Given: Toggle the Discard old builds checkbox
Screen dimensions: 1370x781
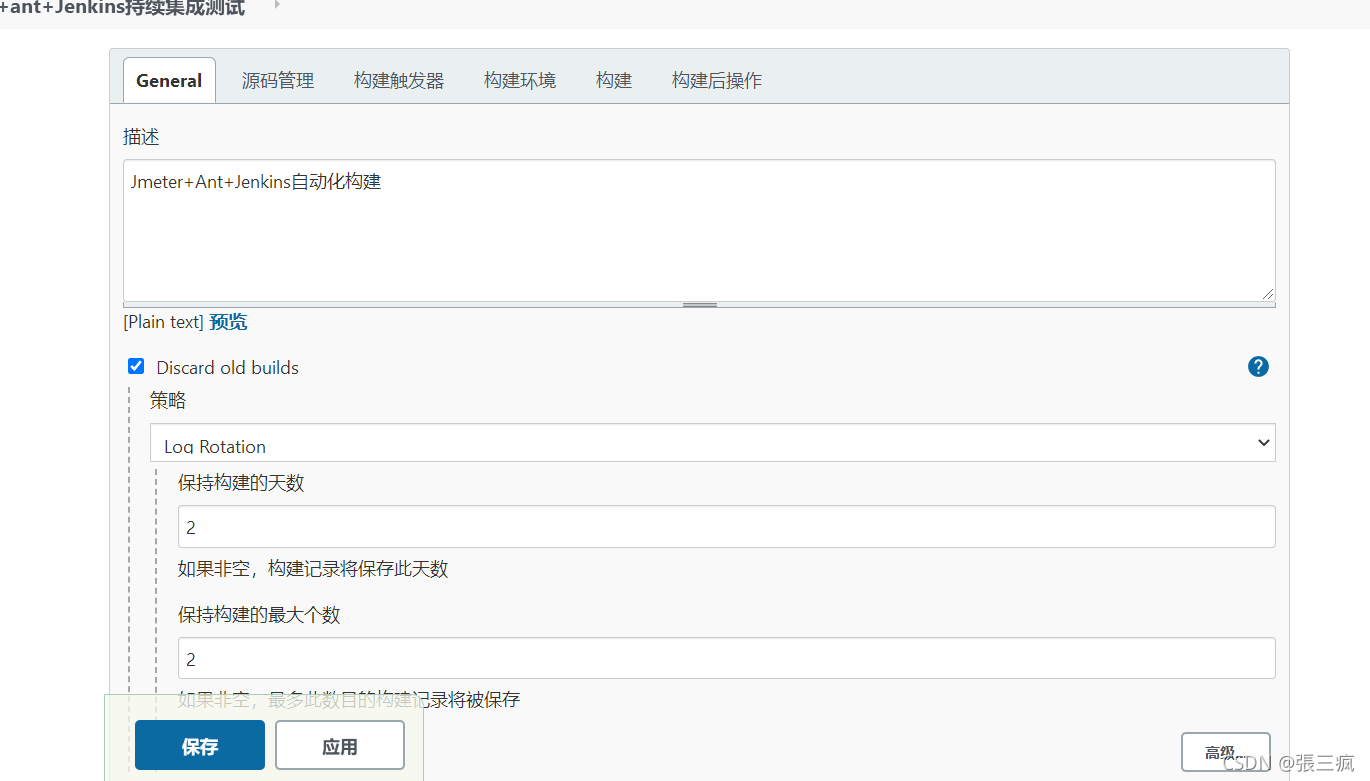Looking at the screenshot, I should coord(136,366).
